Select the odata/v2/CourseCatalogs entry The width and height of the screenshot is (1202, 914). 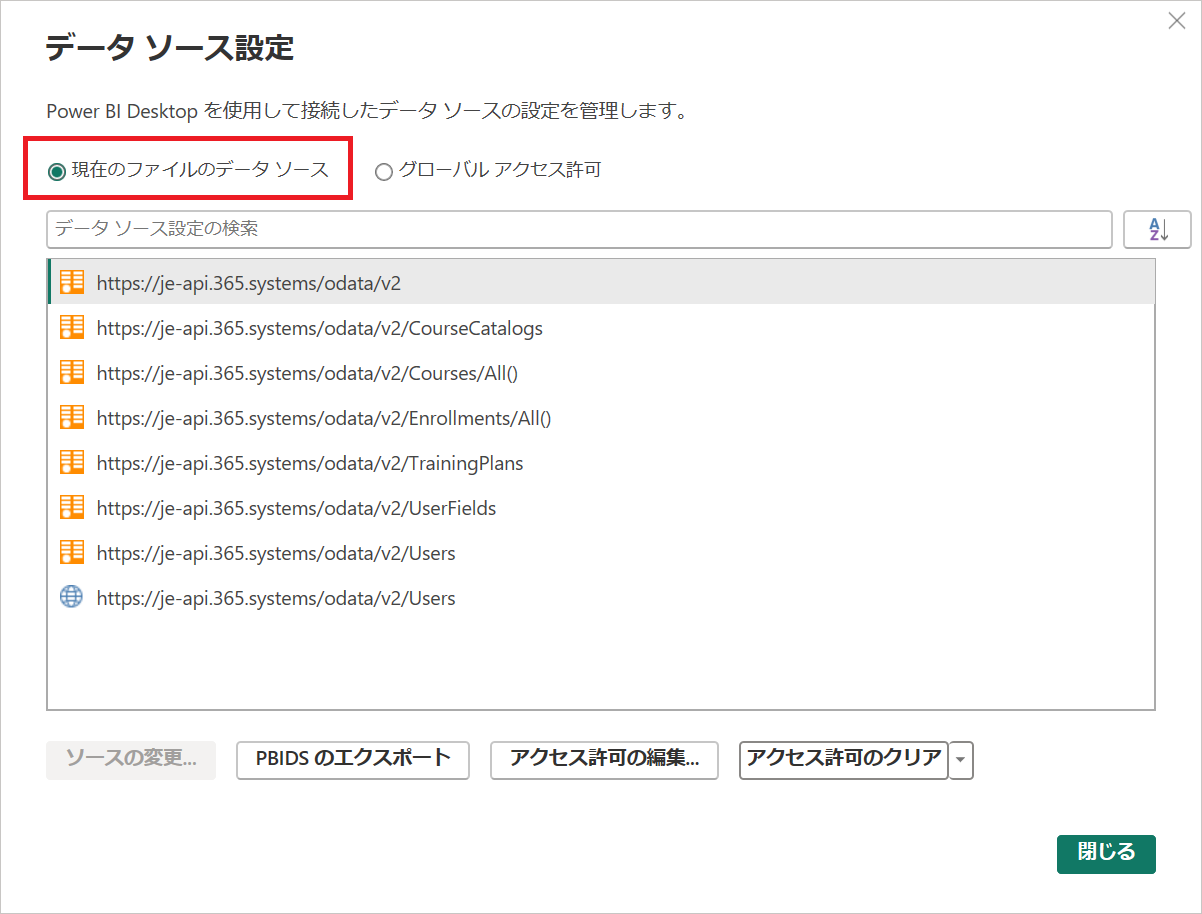pos(601,327)
